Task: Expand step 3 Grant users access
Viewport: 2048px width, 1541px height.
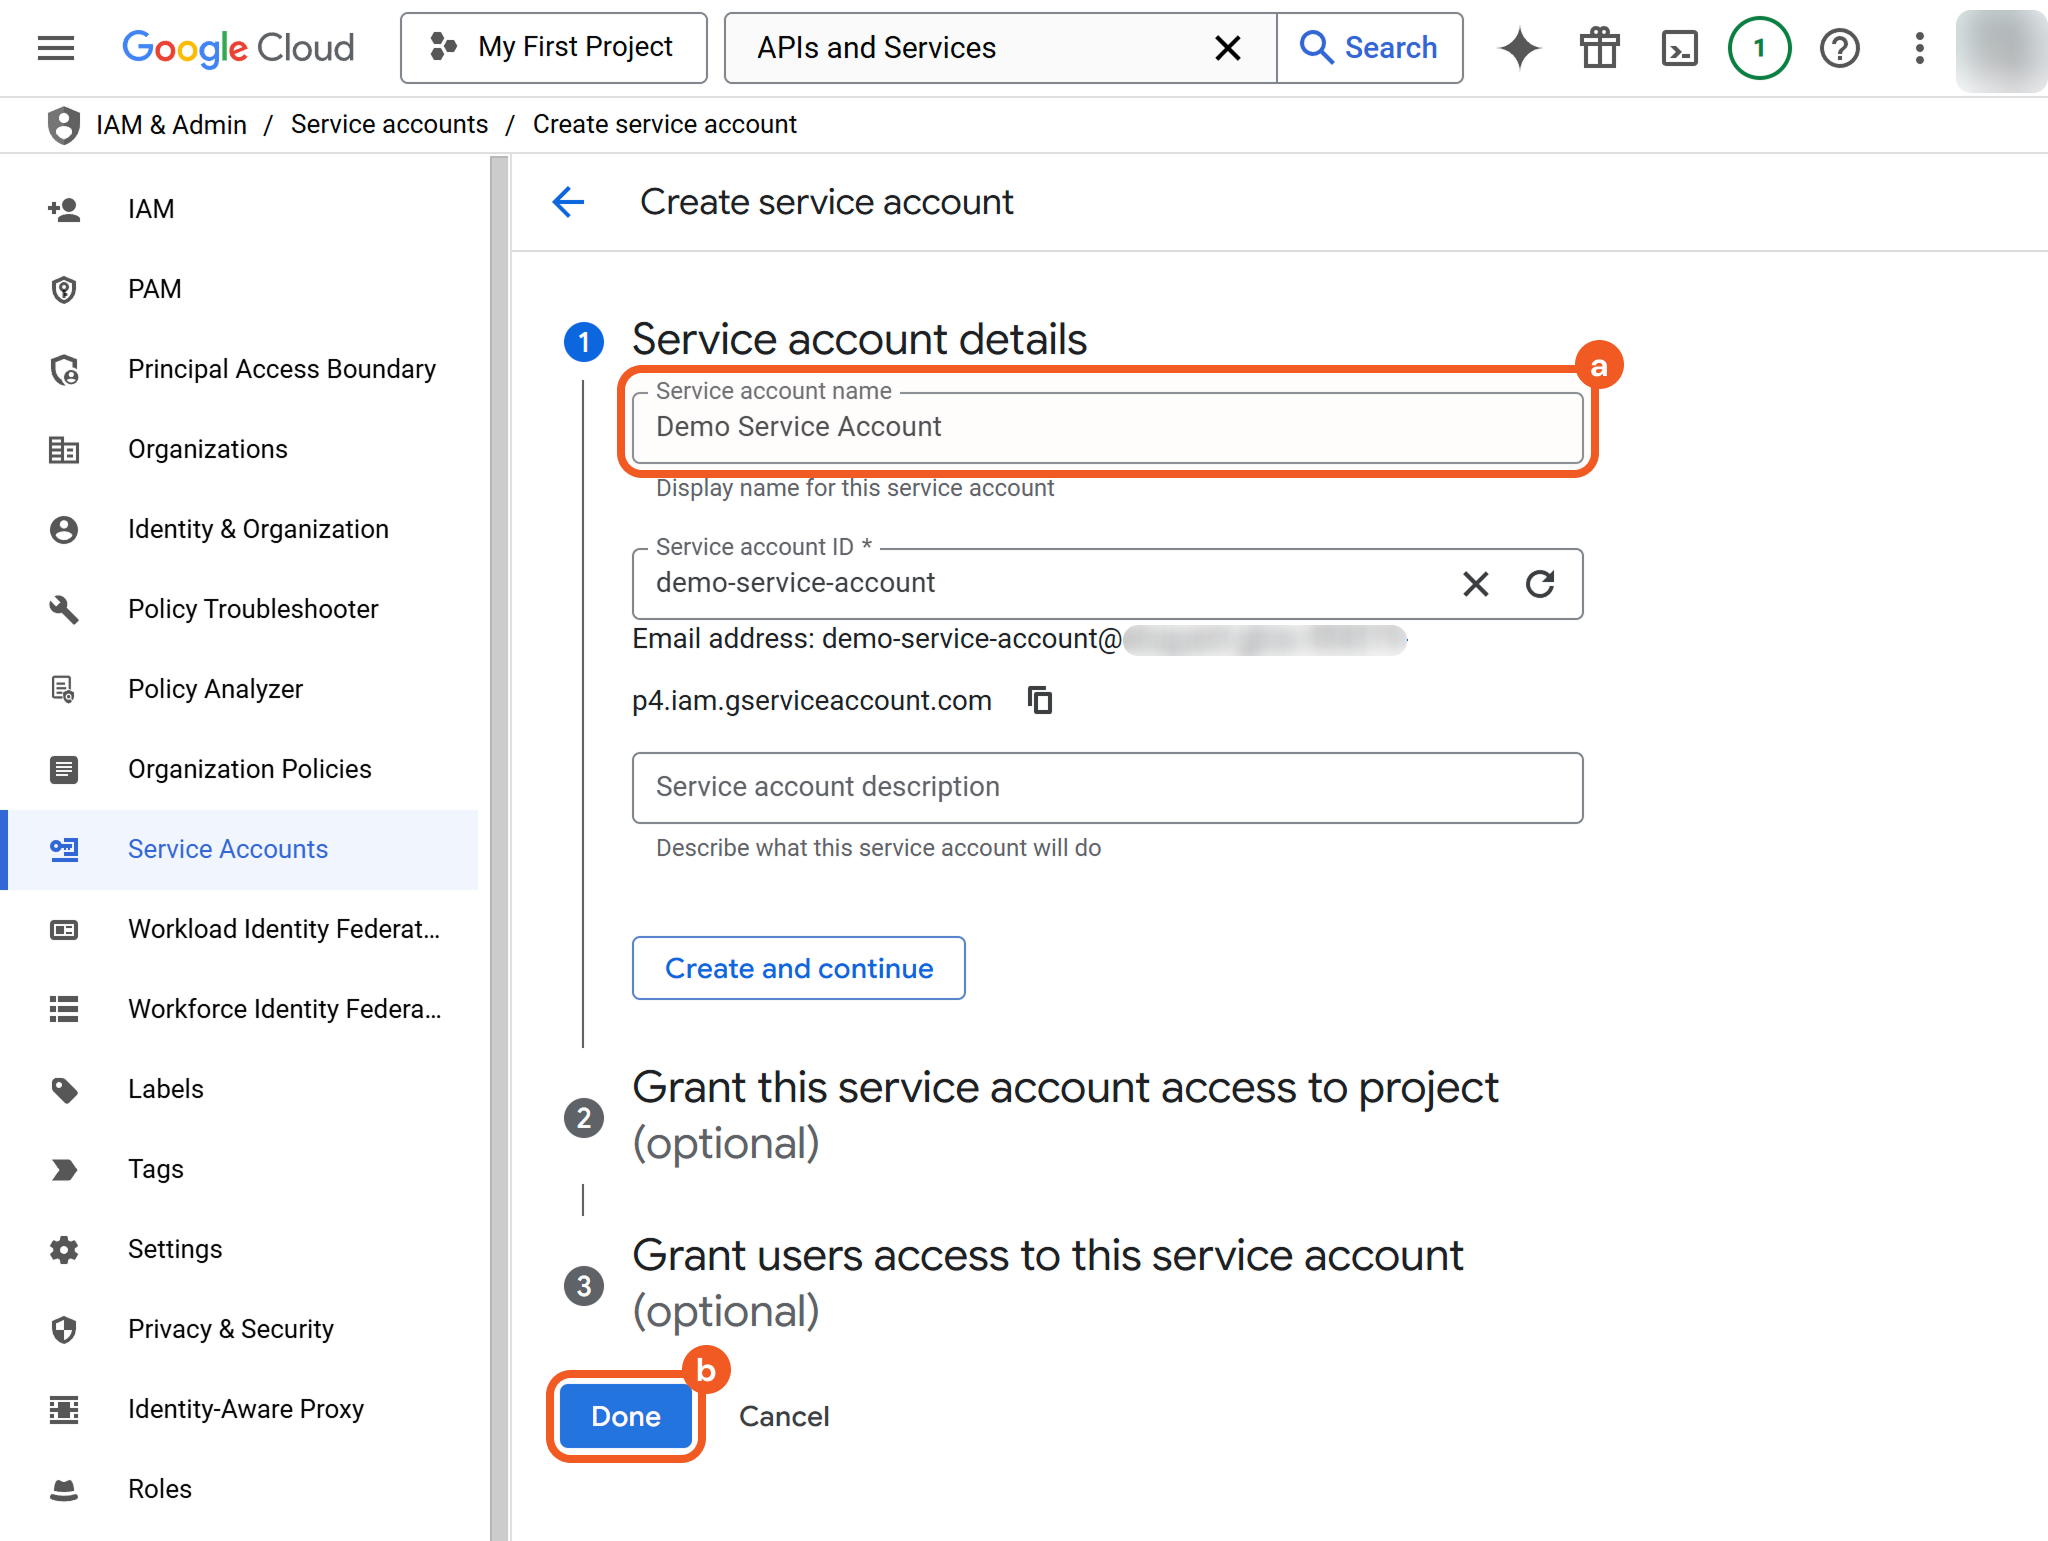Action: pyautogui.click(x=1047, y=1282)
